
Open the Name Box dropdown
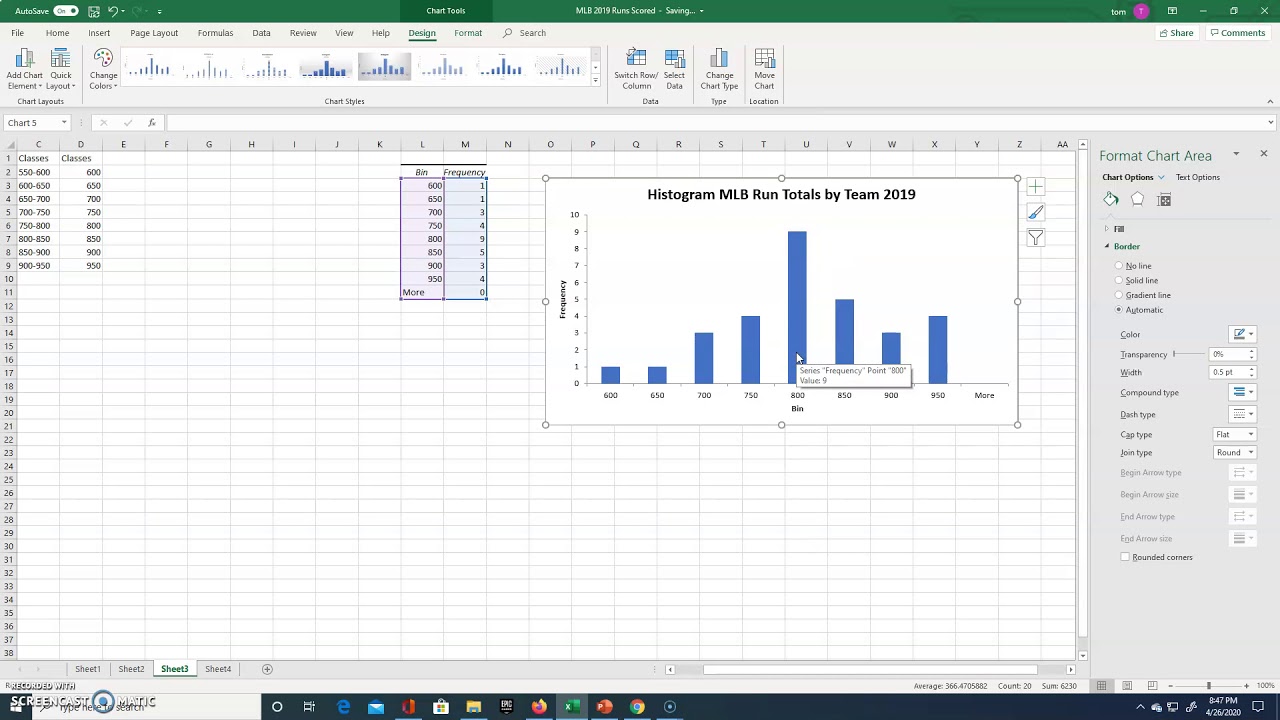64,123
